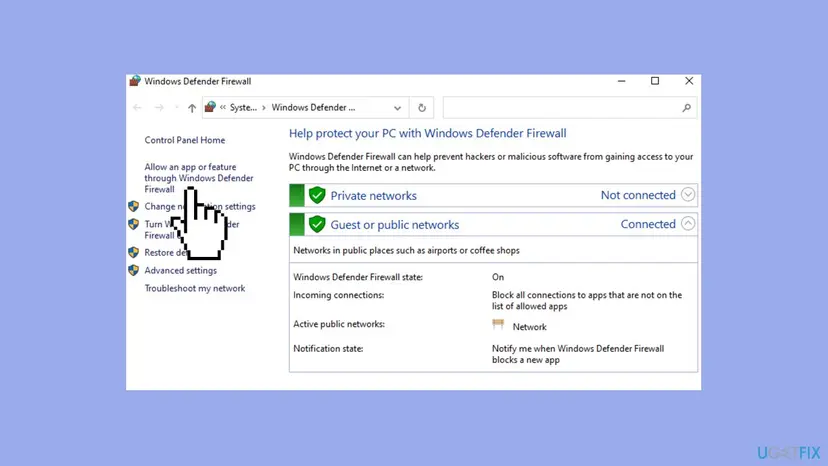Open Advanced settings link
This screenshot has width=828, height=466.
pyautogui.click(x=181, y=271)
